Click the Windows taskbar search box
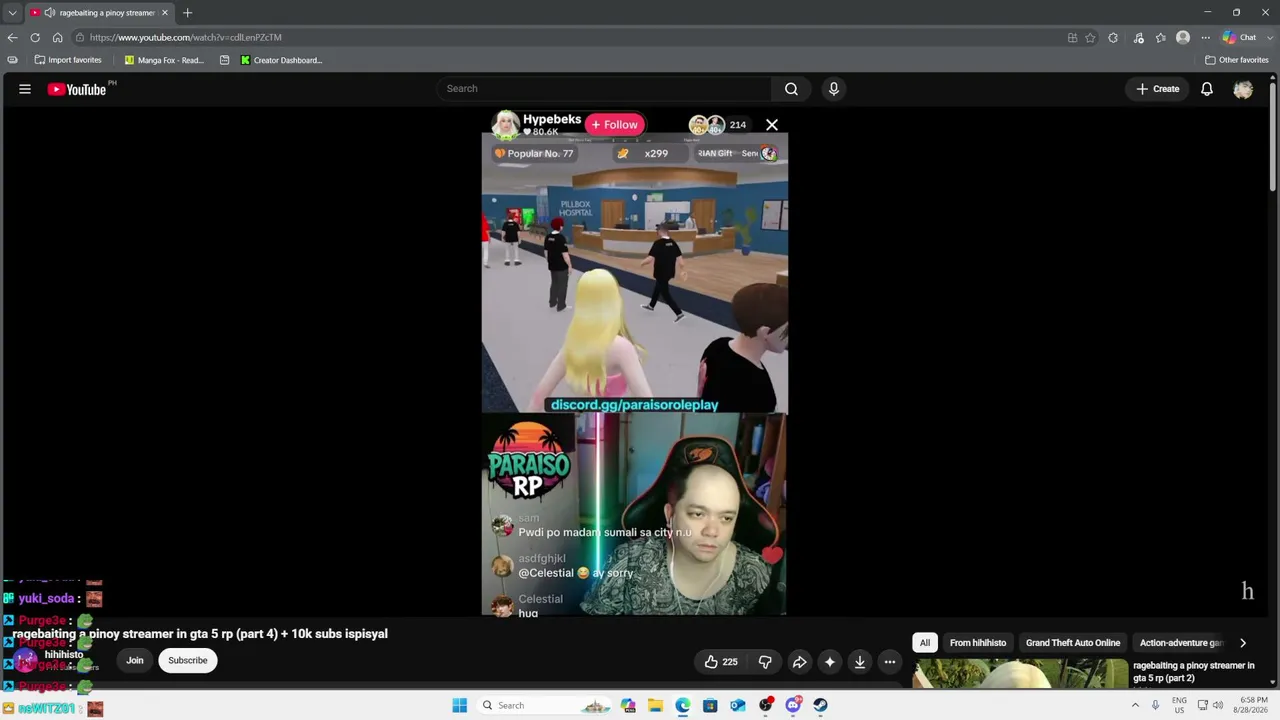This screenshot has height=720, width=1280. coord(545,706)
